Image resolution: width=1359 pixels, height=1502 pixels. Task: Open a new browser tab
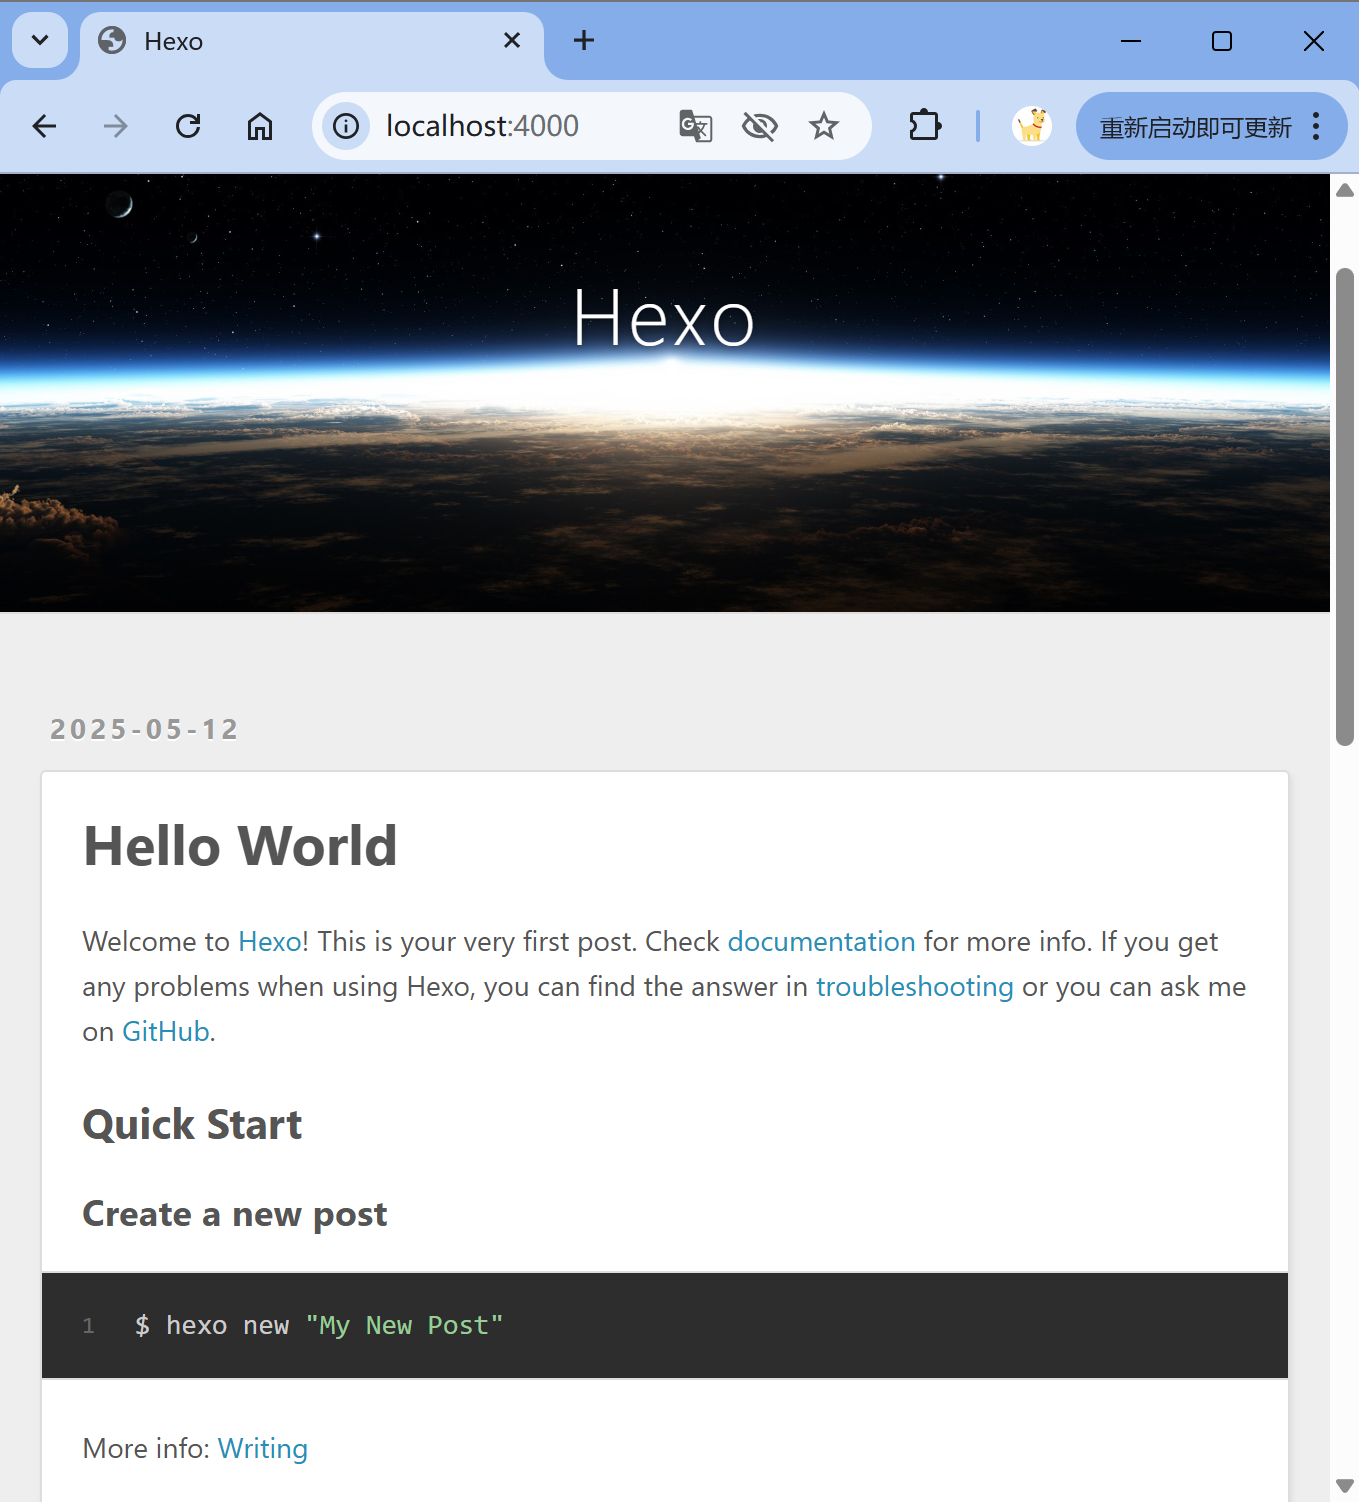584,41
